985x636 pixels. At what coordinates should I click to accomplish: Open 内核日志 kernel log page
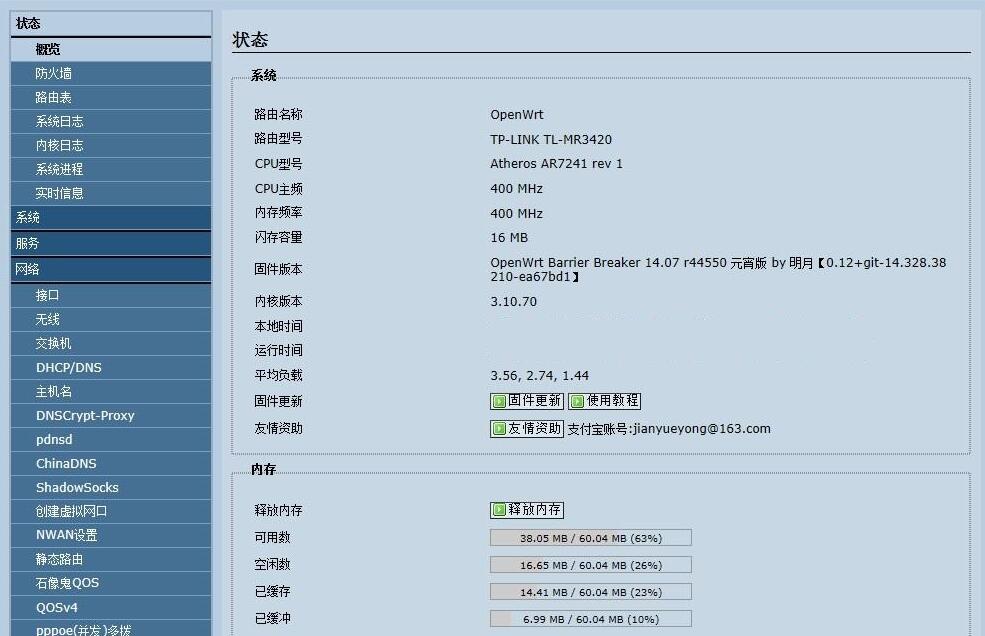tap(60, 145)
